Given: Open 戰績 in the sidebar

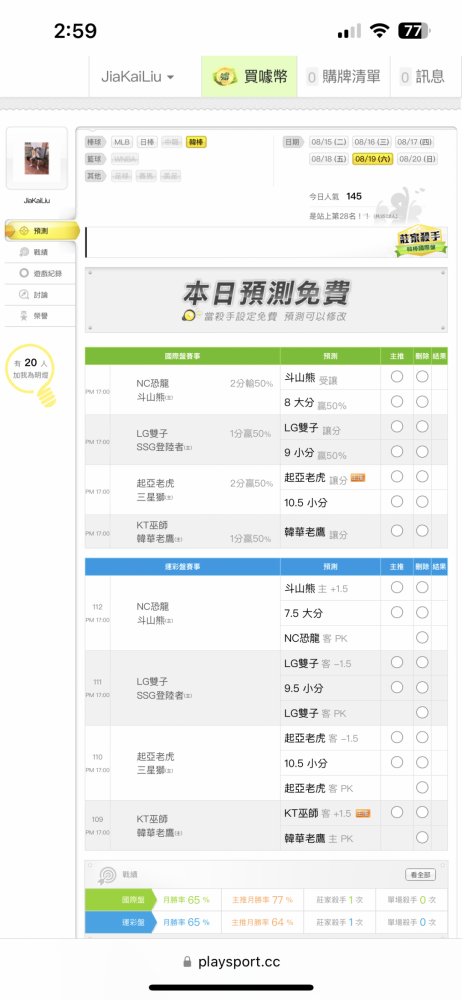Looking at the screenshot, I should pos(40,253).
